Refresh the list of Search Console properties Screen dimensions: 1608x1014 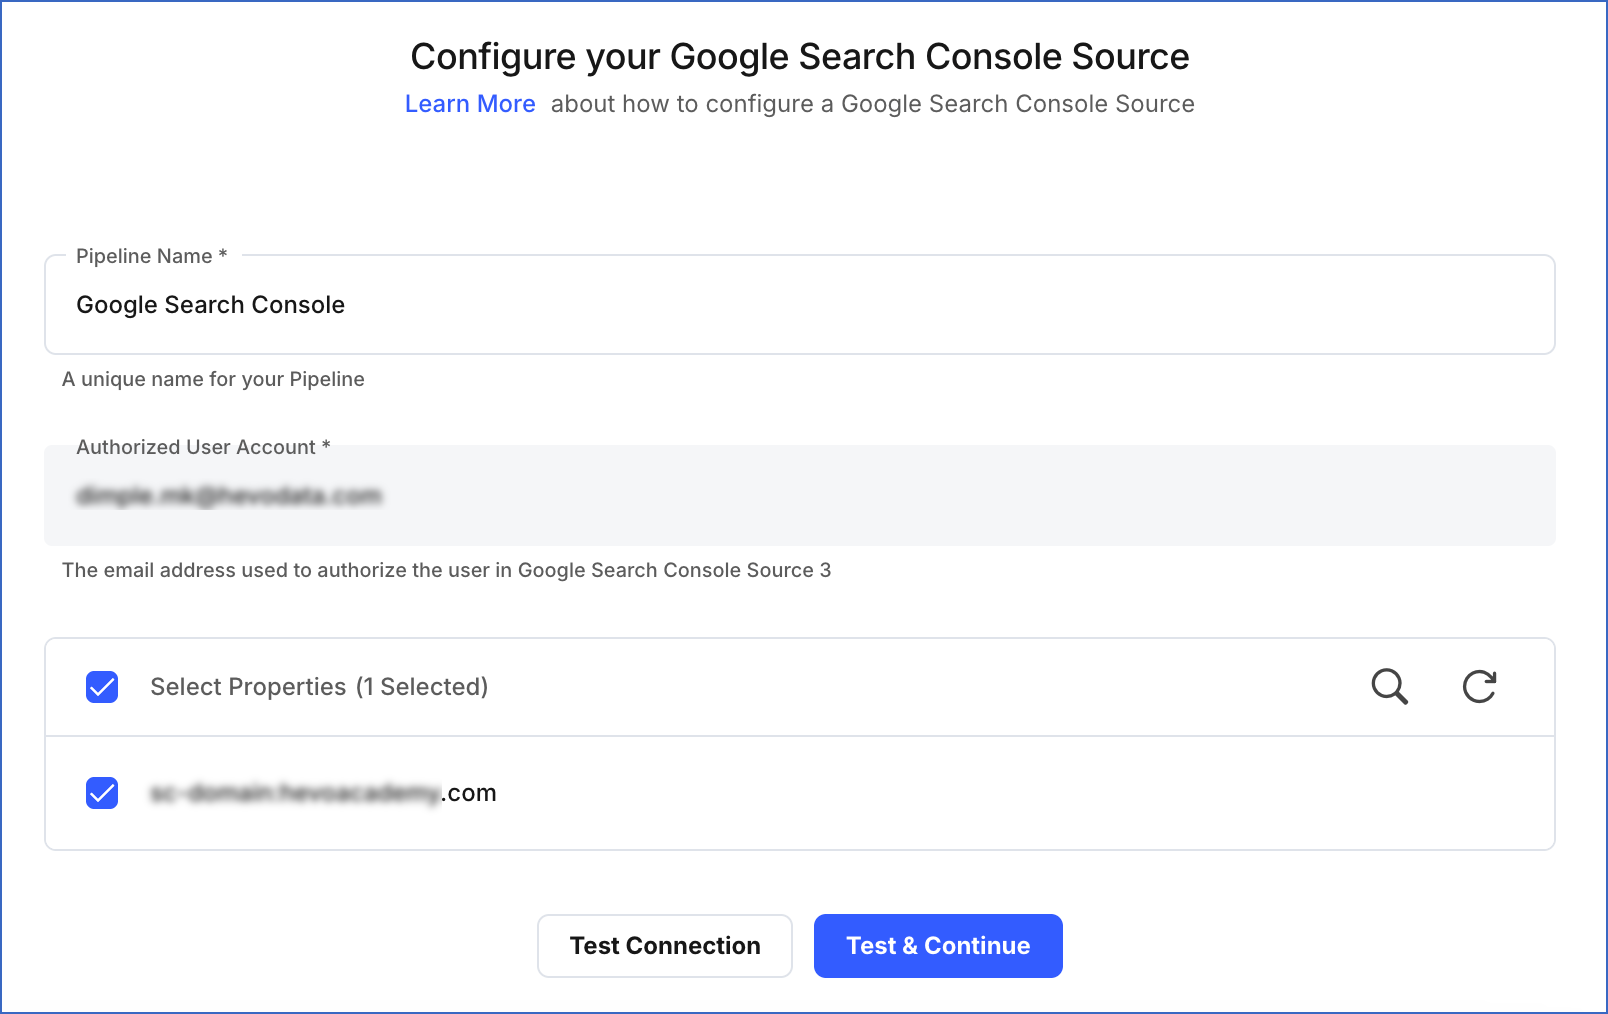[1480, 687]
